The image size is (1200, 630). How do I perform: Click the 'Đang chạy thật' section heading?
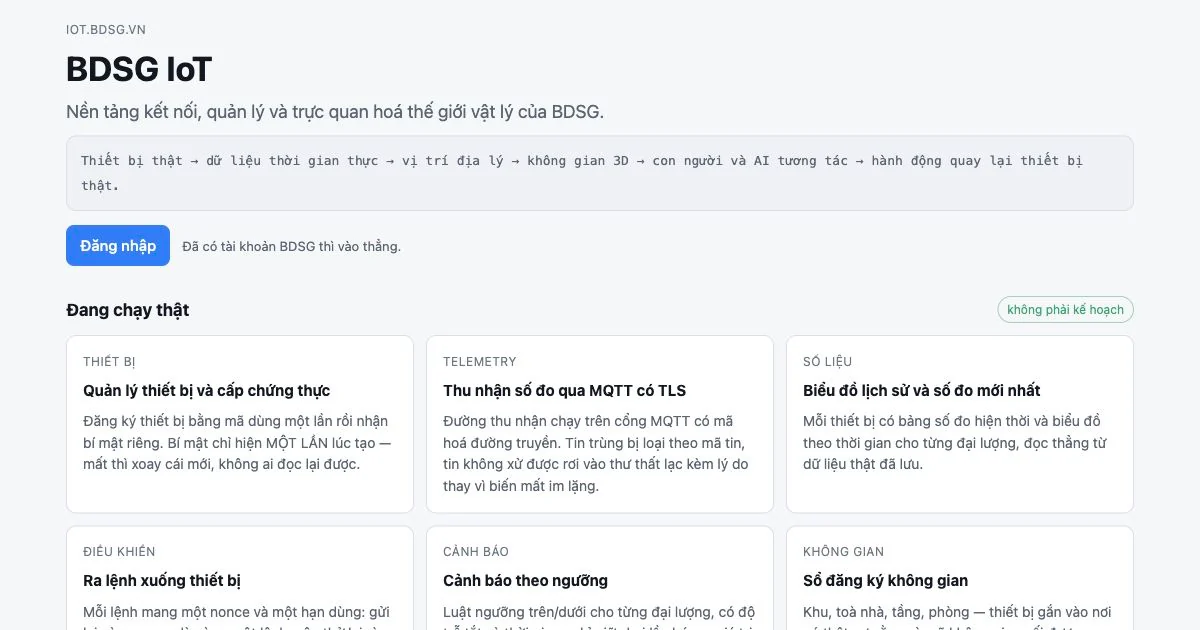click(x=128, y=310)
